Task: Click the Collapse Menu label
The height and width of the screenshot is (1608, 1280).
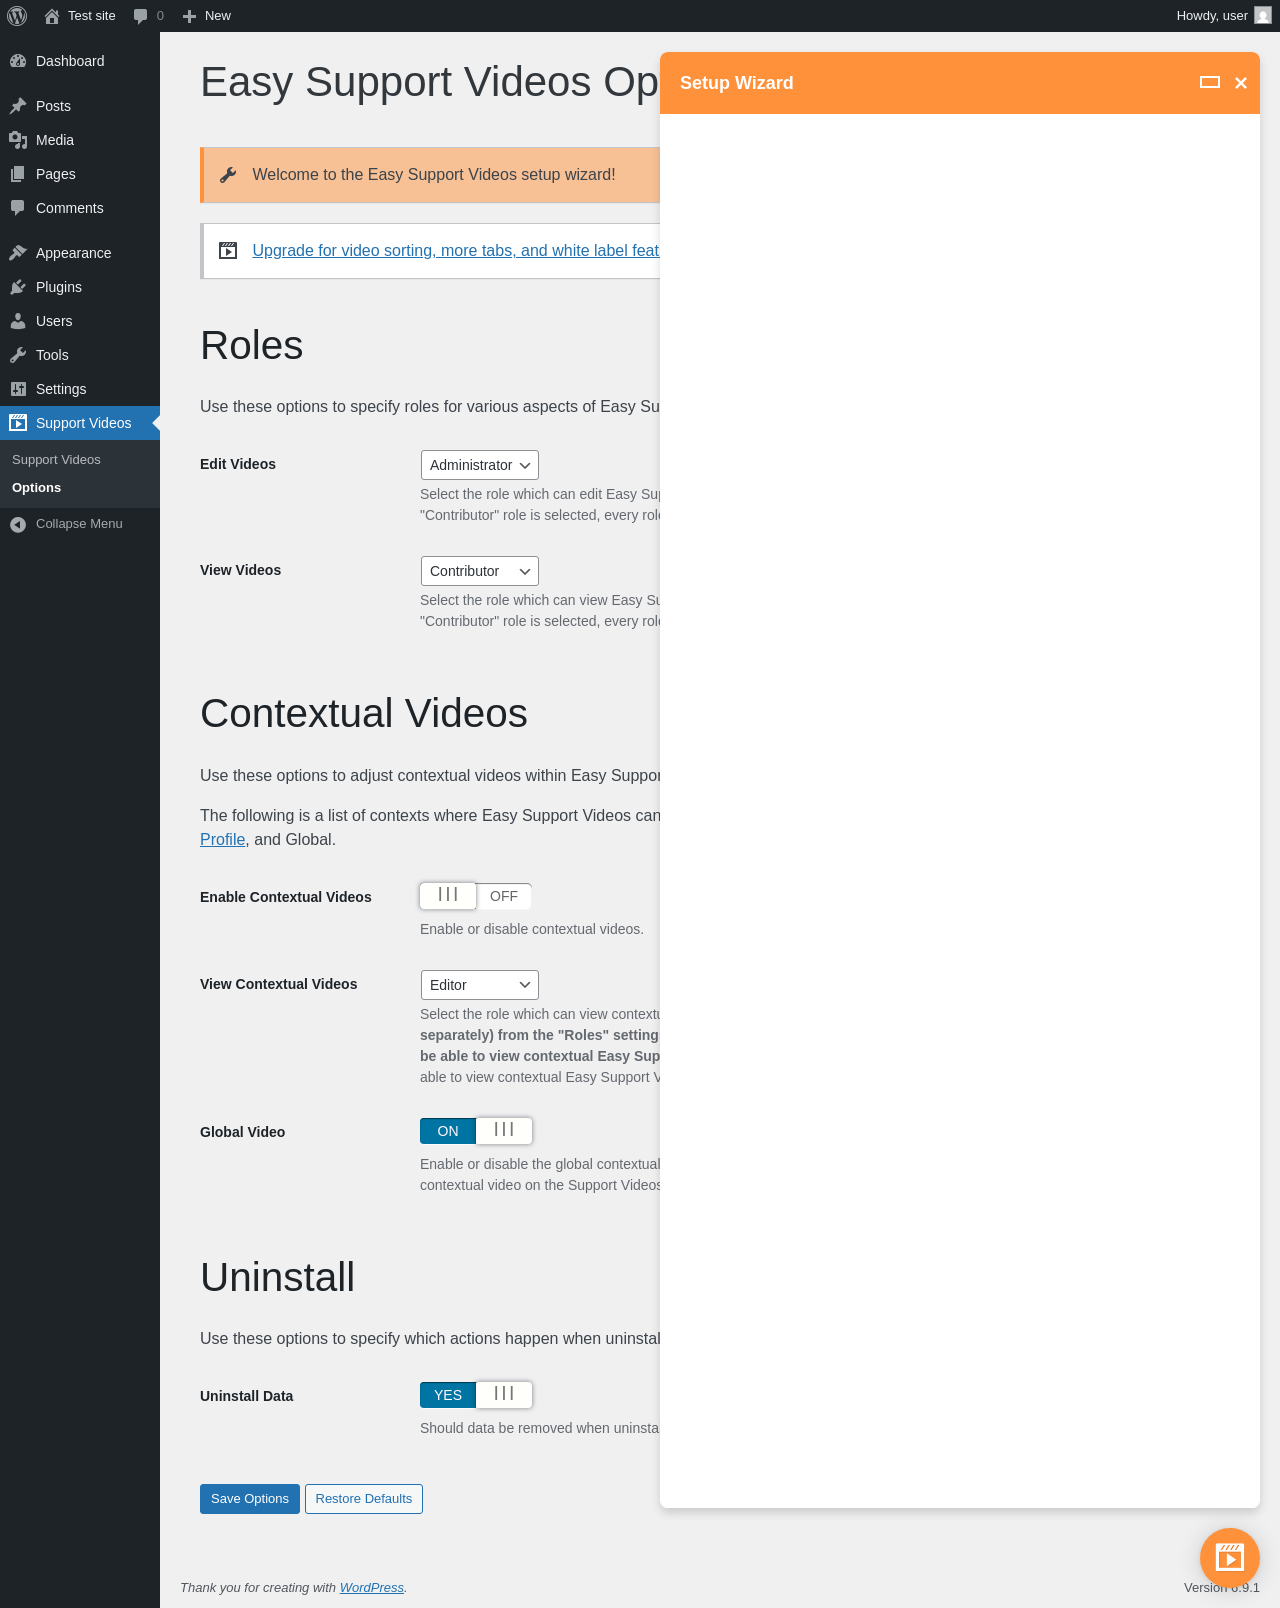Action: pos(79,524)
